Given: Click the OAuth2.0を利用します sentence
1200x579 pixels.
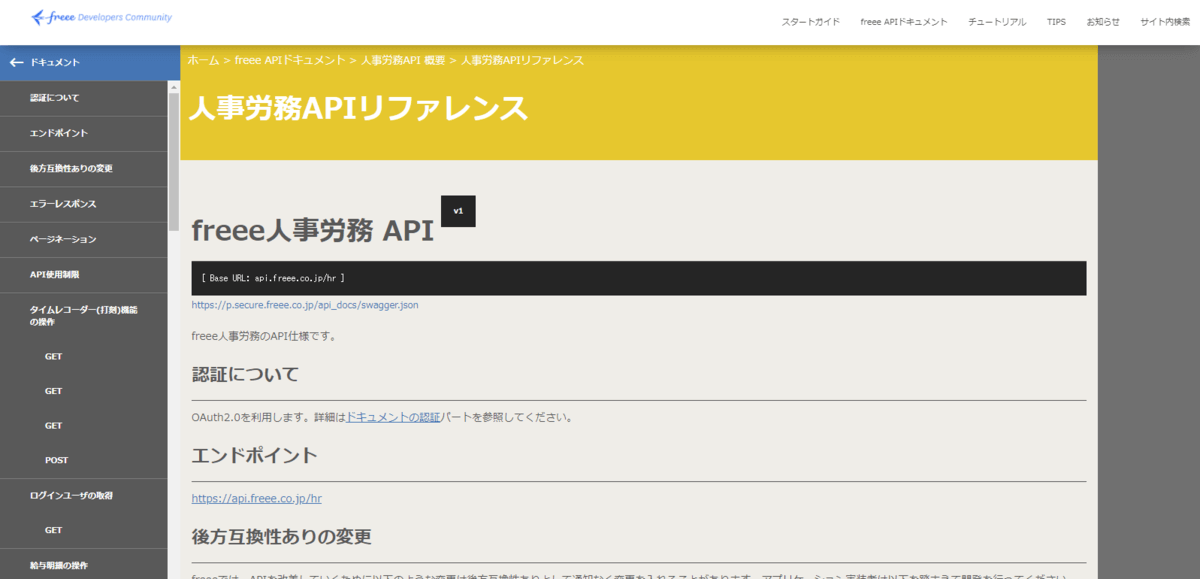Looking at the screenshot, I should 383,417.
